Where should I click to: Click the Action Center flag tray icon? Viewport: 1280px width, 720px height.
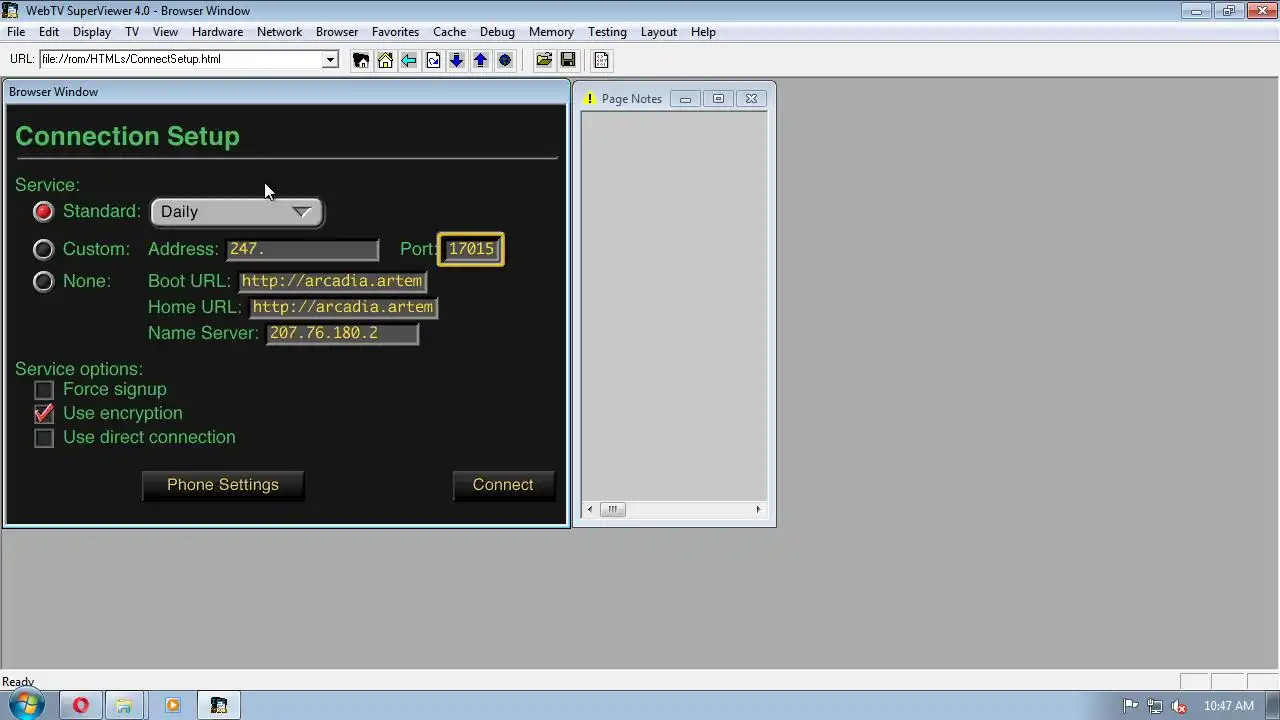pos(1131,706)
